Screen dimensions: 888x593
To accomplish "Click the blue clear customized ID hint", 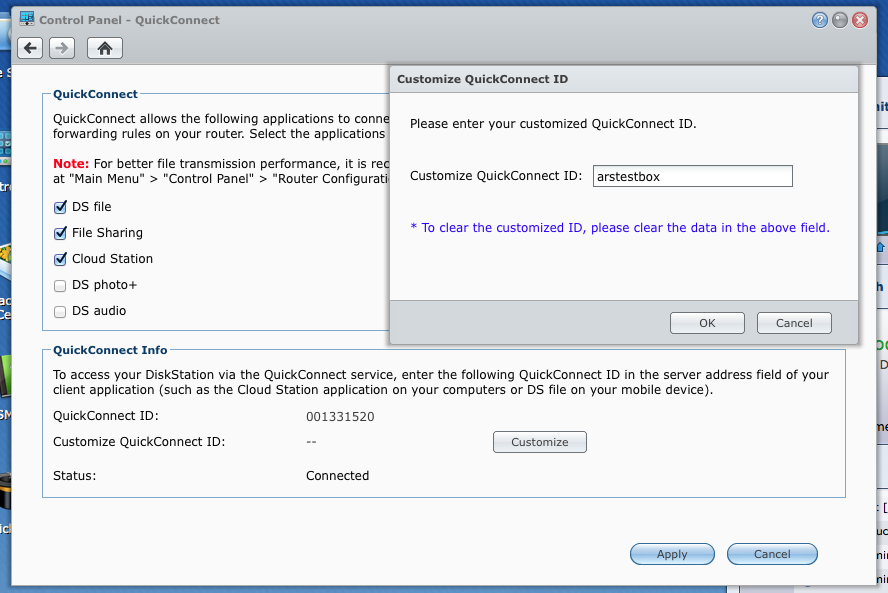I will 620,228.
